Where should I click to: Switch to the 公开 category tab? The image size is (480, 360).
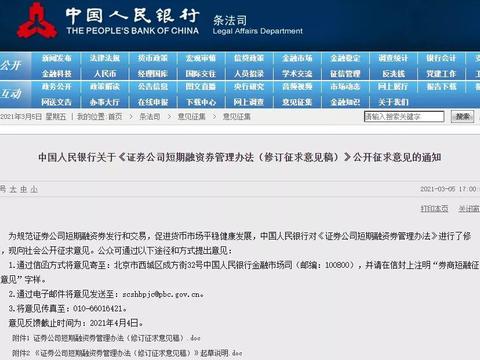pyautogui.click(x=12, y=65)
